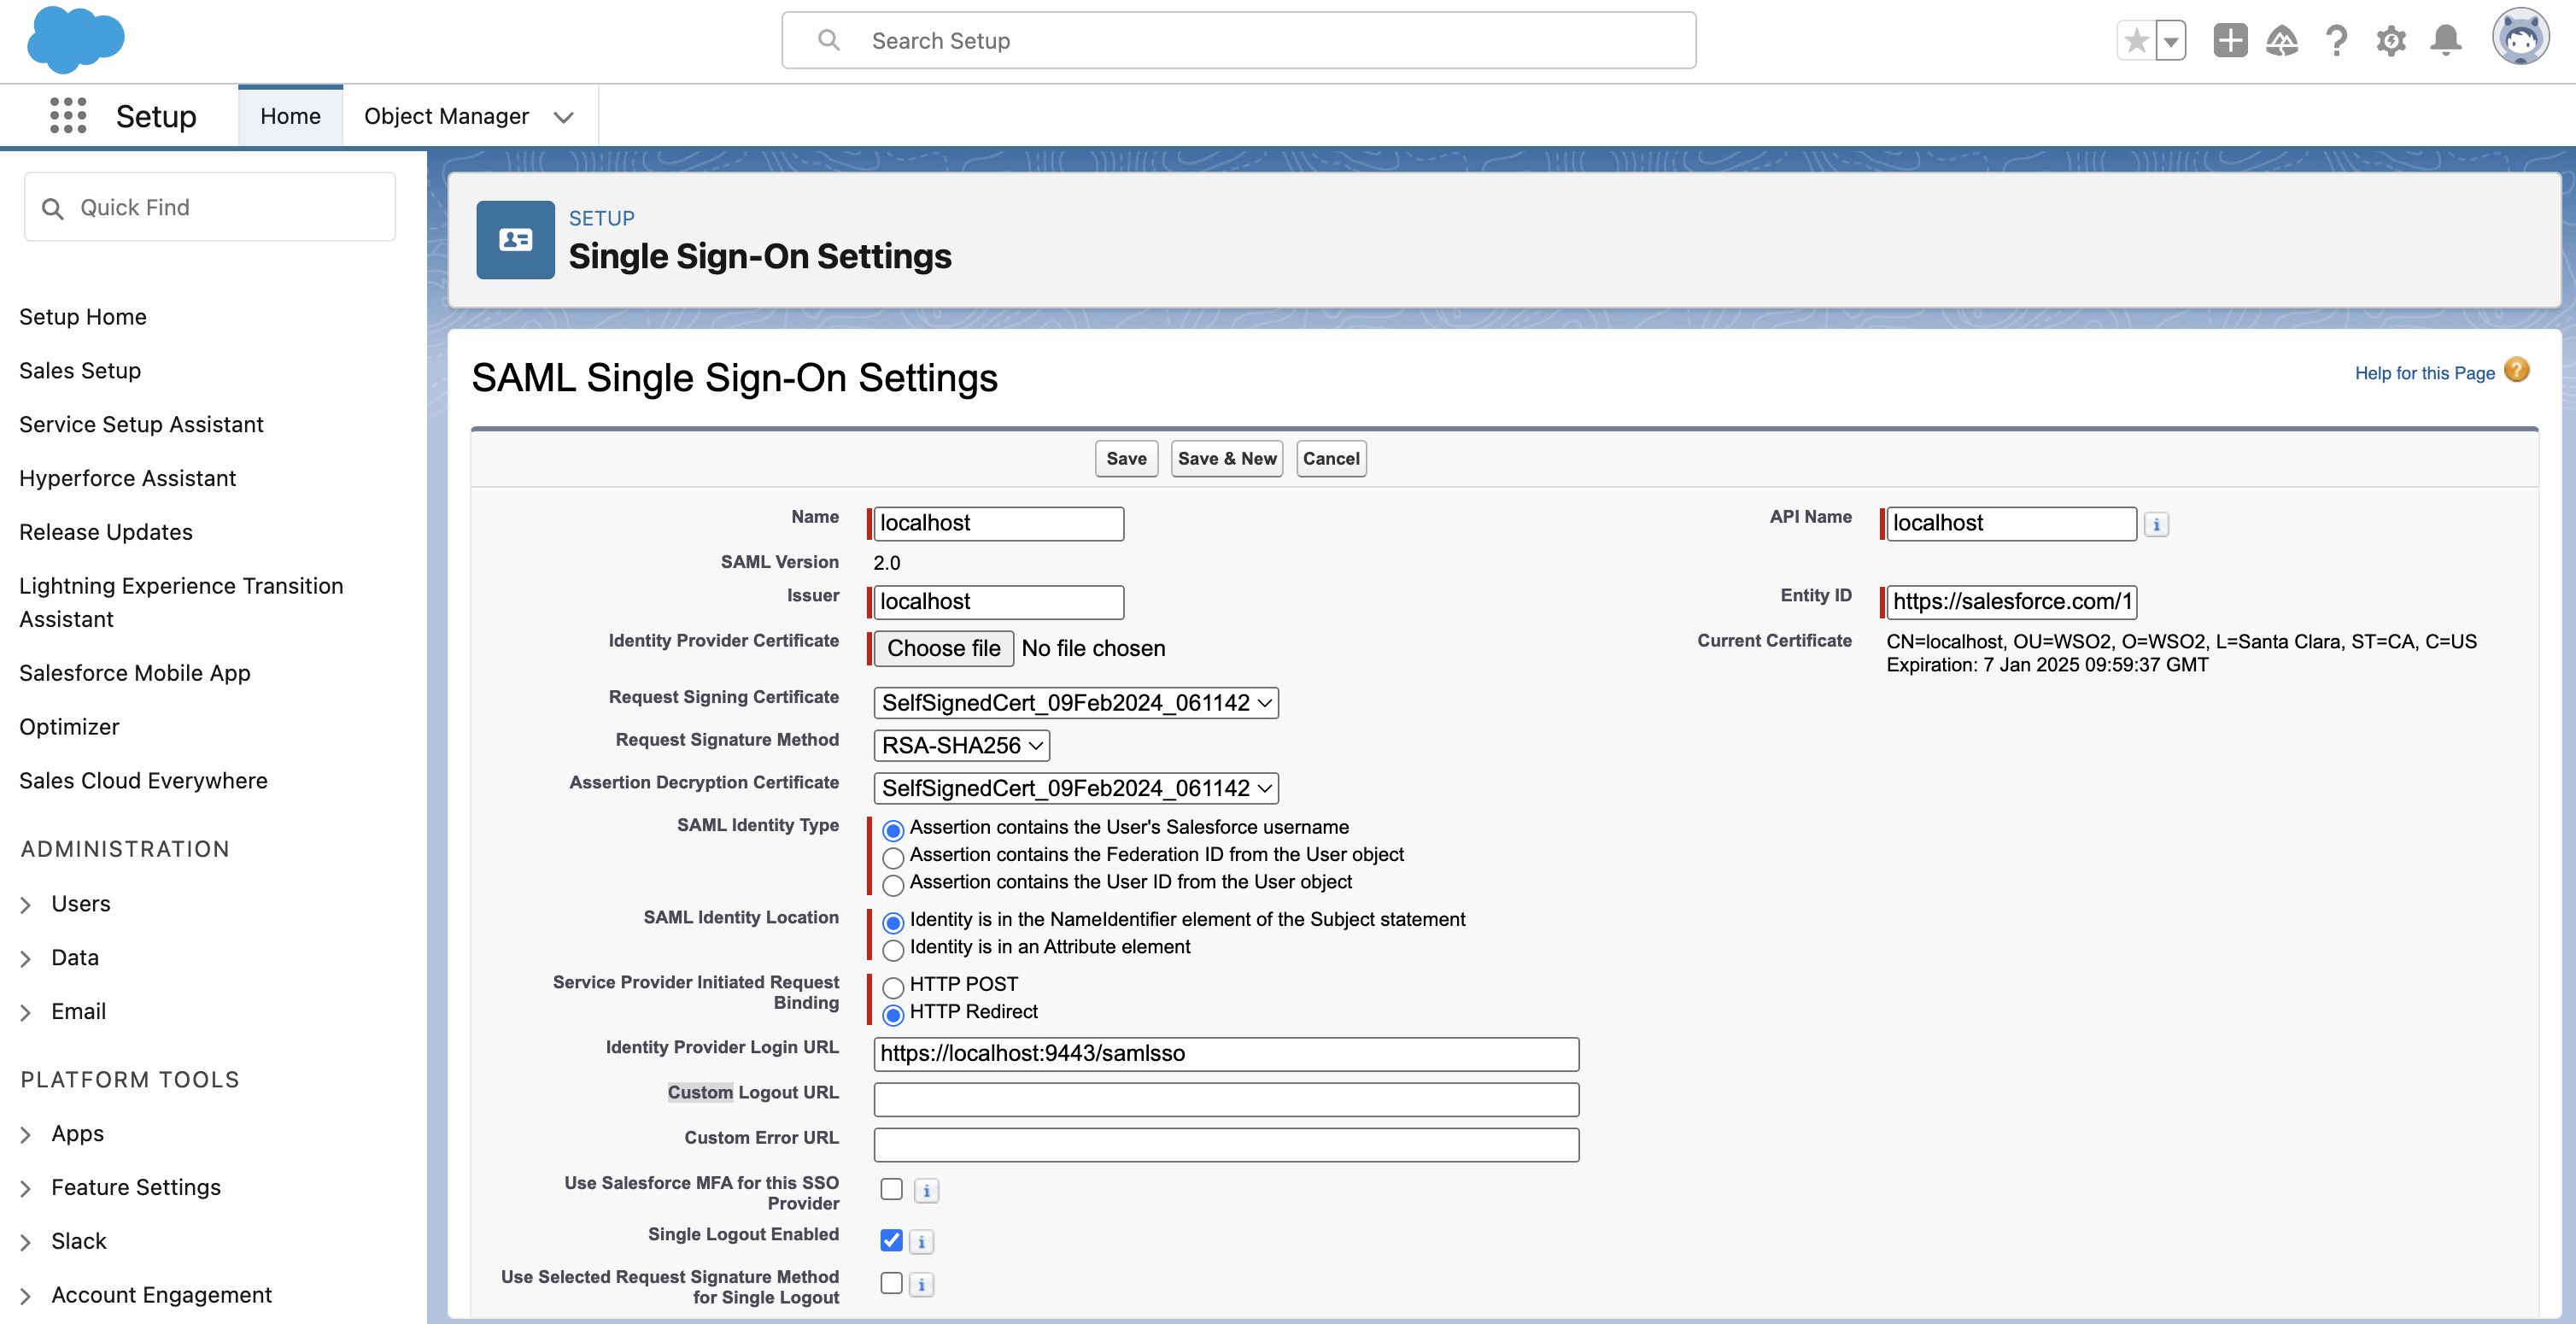Screen dimensions: 2576x1324
Task: Enable Use Salesforce MFA for SSO checkbox
Action: 891,1189
